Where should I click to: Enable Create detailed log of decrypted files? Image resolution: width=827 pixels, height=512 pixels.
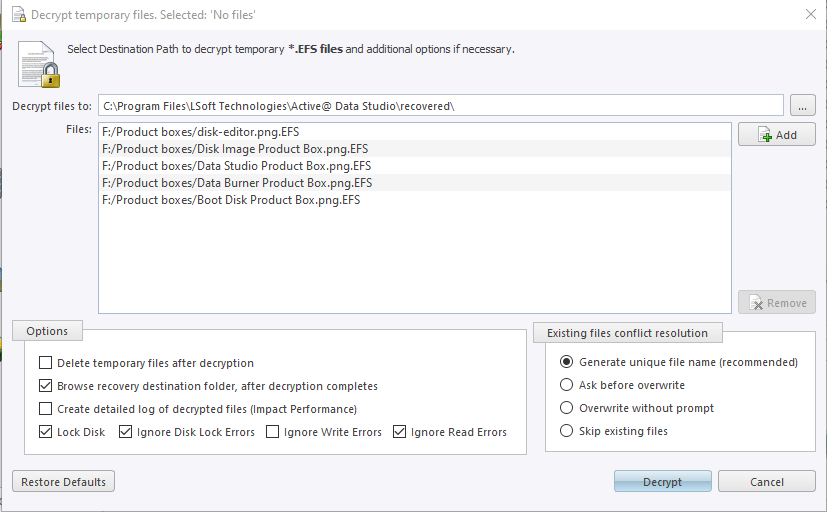click(x=45, y=409)
